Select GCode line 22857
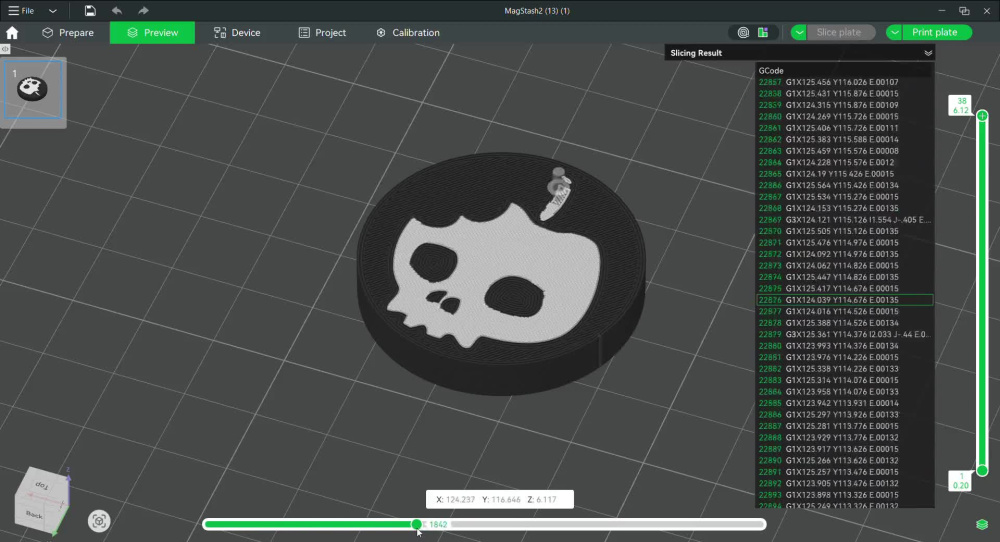 click(x=844, y=82)
